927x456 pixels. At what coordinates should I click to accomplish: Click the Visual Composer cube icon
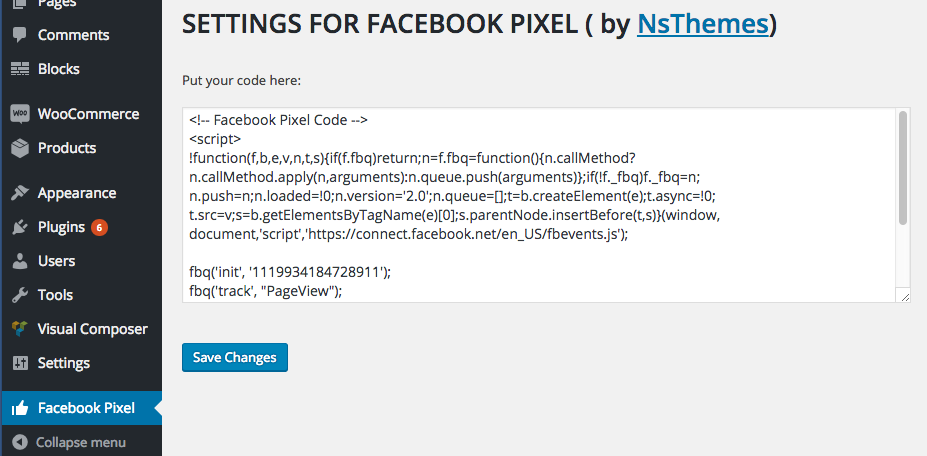click(x=20, y=329)
